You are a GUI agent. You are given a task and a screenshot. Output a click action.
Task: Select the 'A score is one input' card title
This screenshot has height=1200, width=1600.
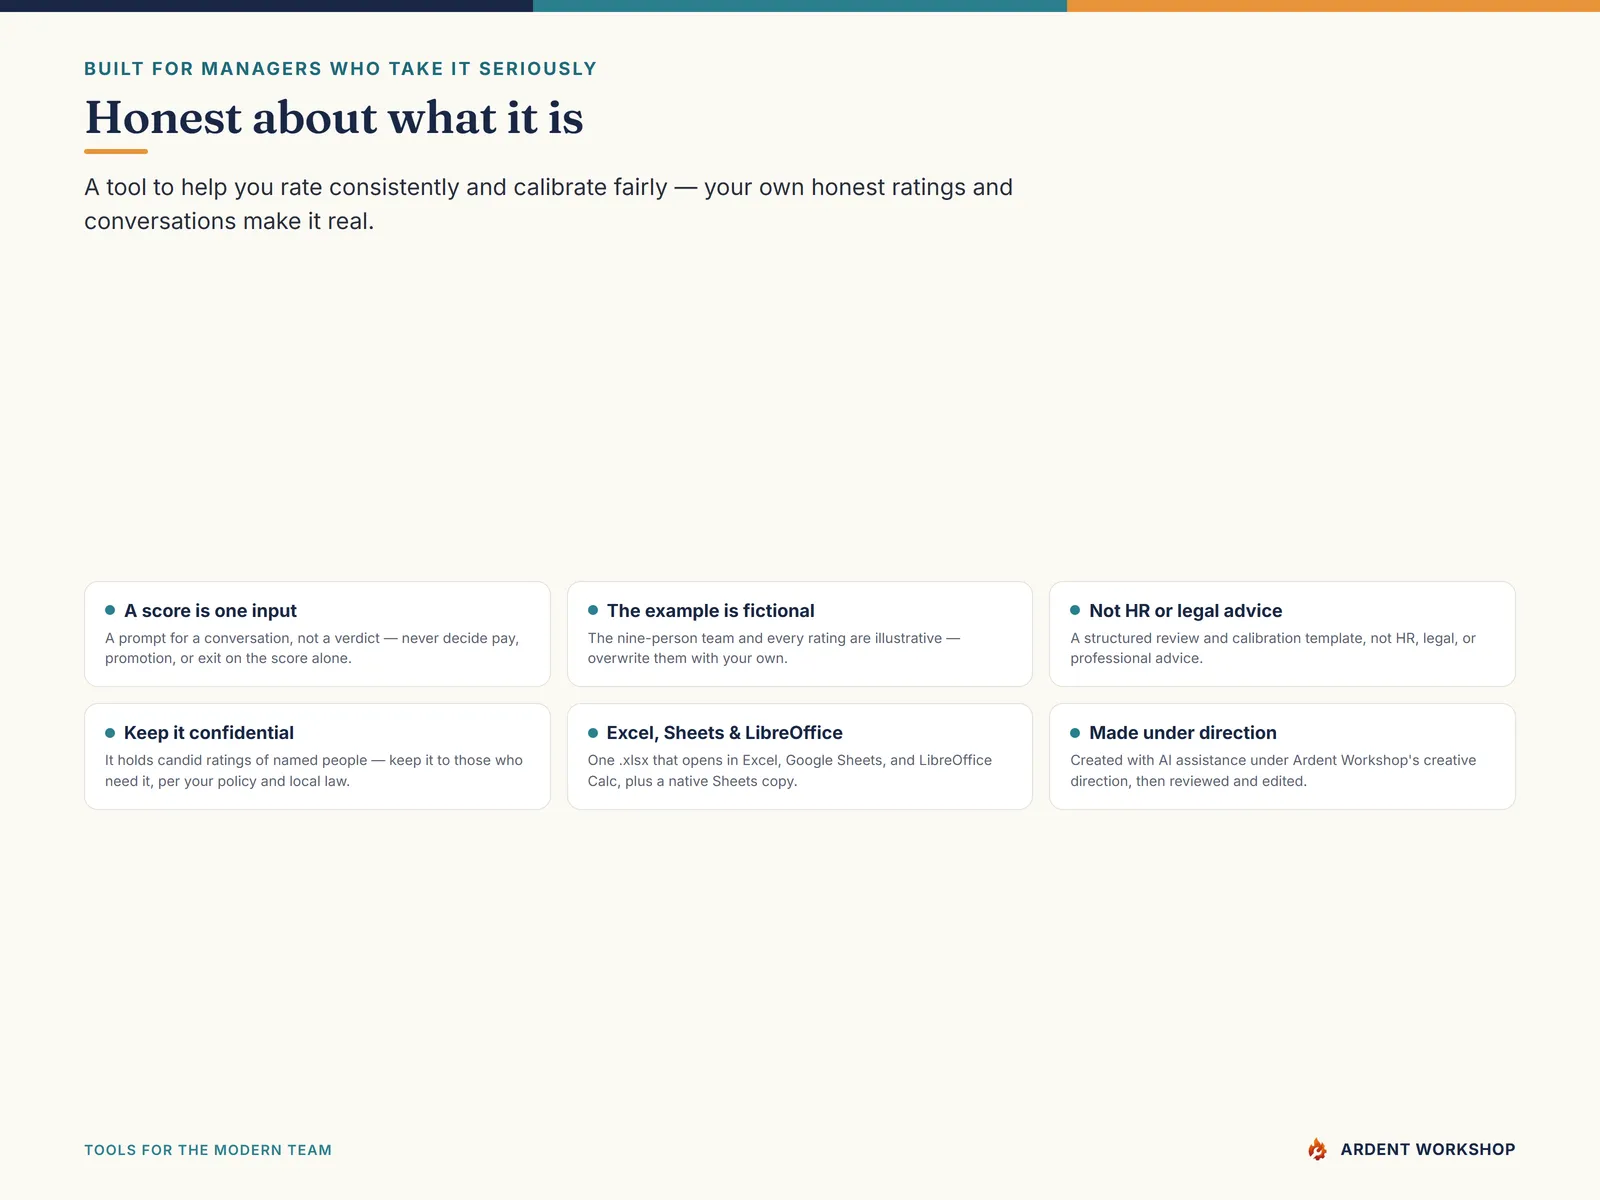[210, 610]
